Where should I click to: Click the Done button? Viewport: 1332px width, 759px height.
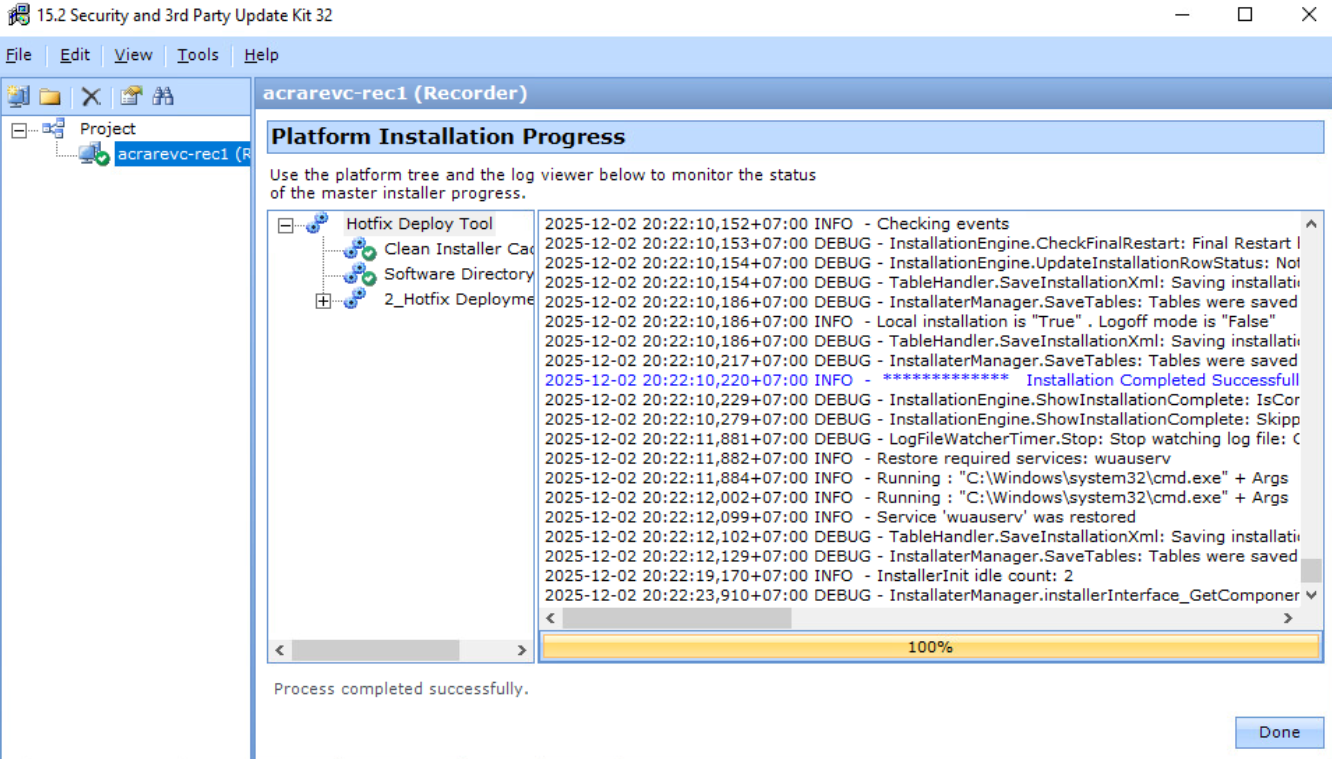point(1279,732)
